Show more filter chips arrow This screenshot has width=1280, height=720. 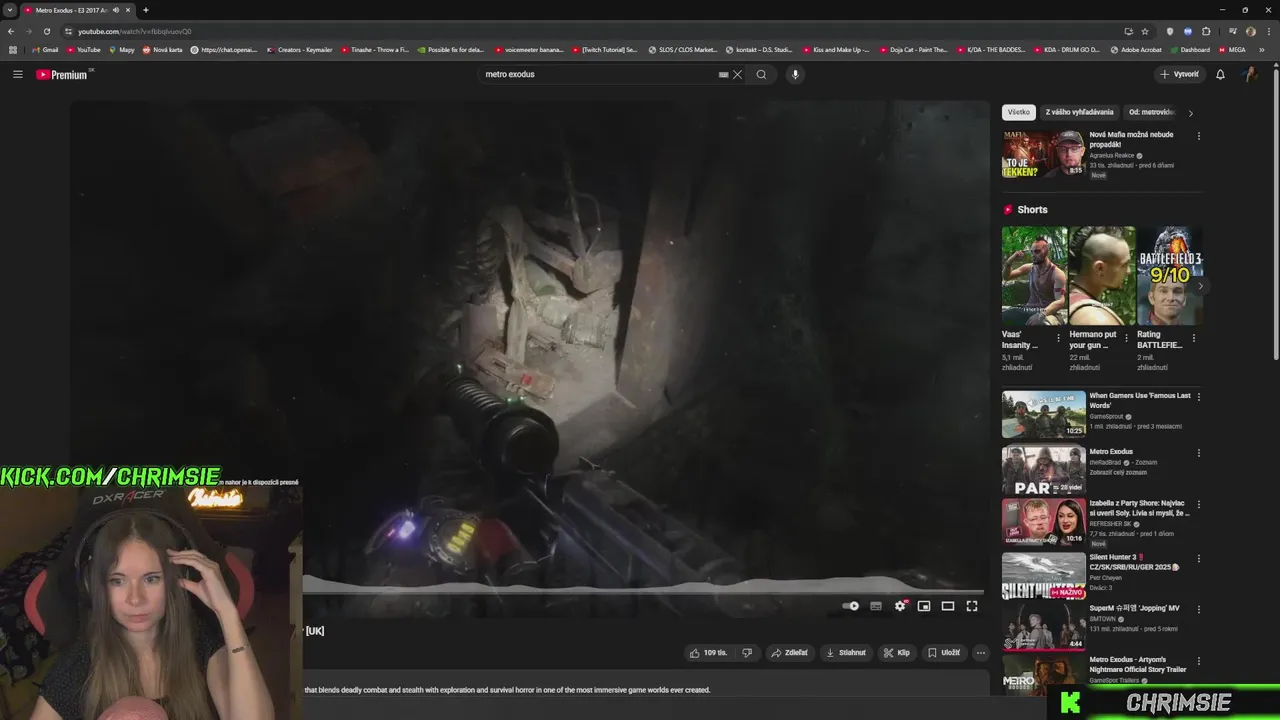tap(1190, 113)
